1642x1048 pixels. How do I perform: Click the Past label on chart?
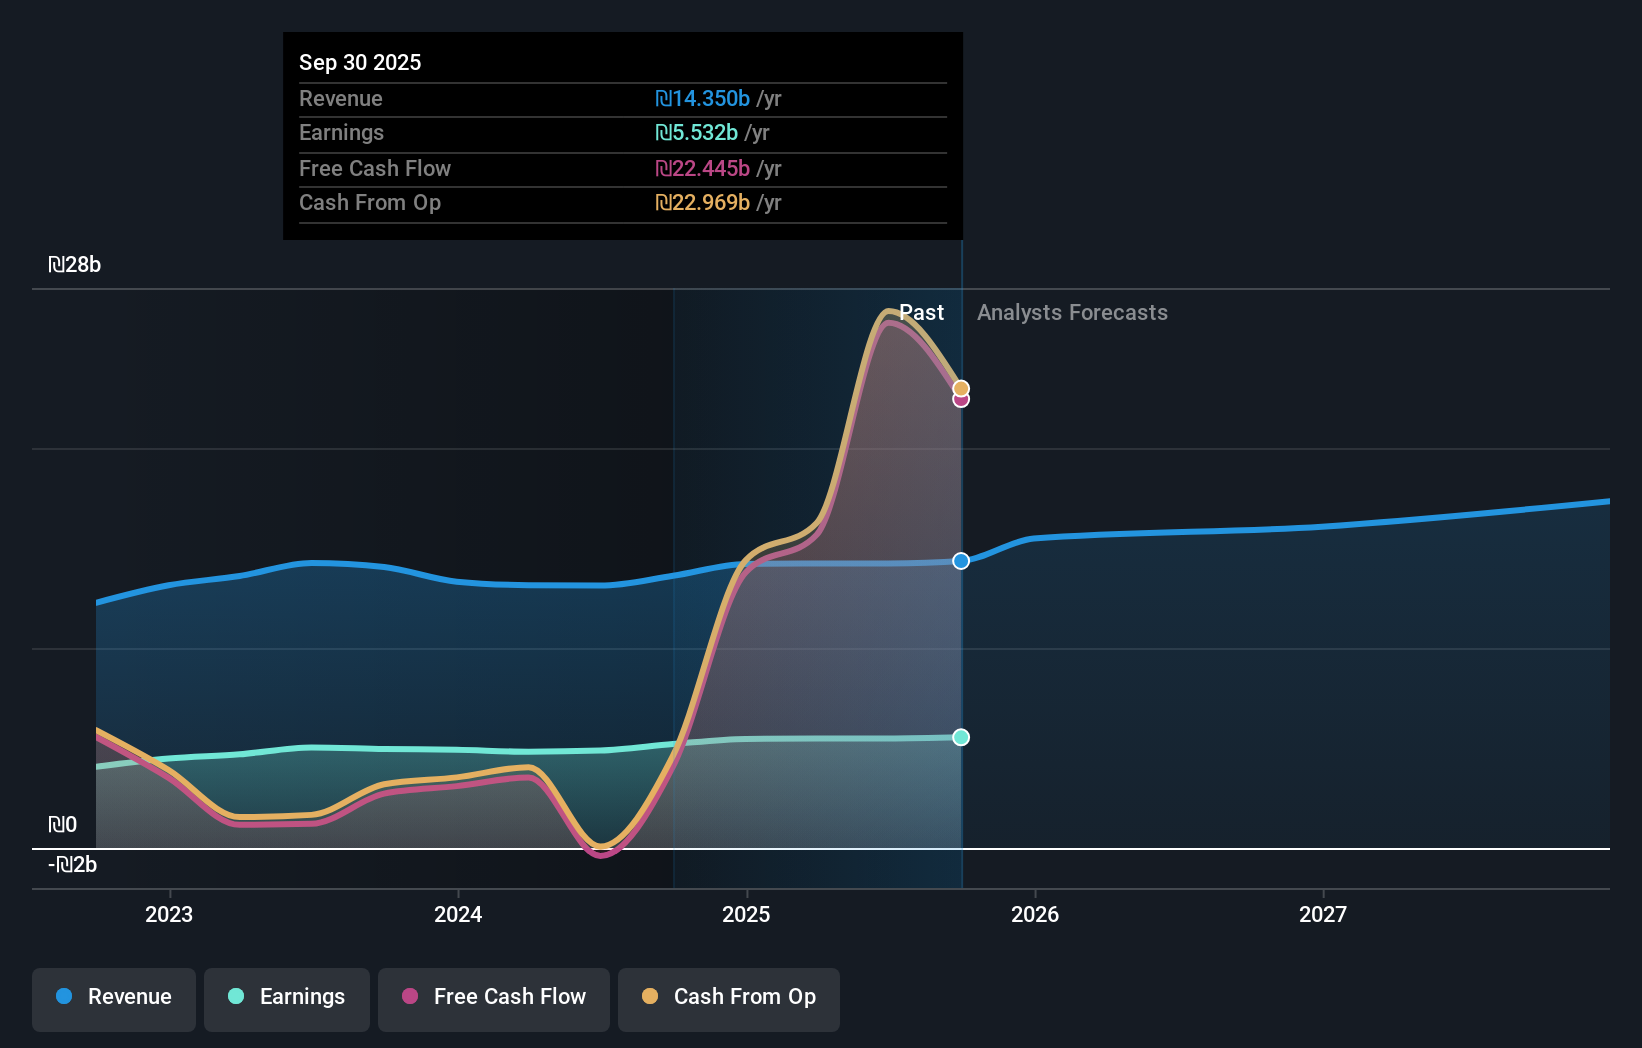coord(921,312)
